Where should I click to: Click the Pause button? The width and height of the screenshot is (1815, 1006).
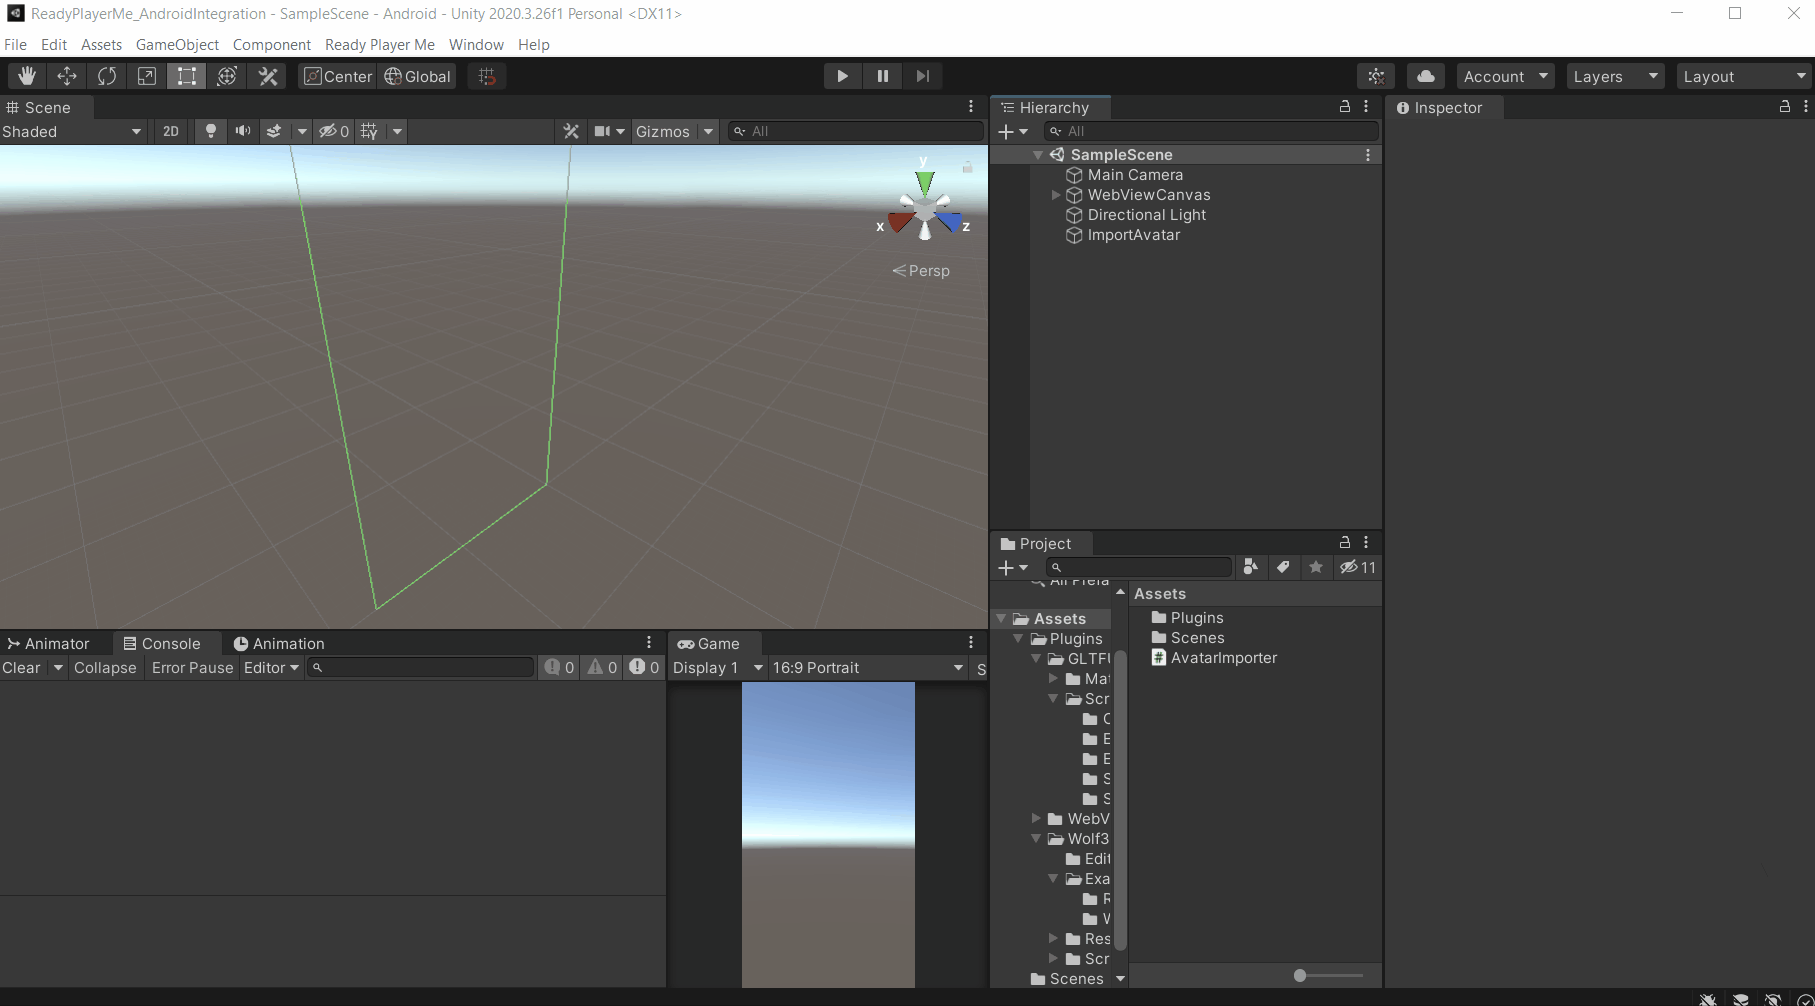click(x=882, y=76)
